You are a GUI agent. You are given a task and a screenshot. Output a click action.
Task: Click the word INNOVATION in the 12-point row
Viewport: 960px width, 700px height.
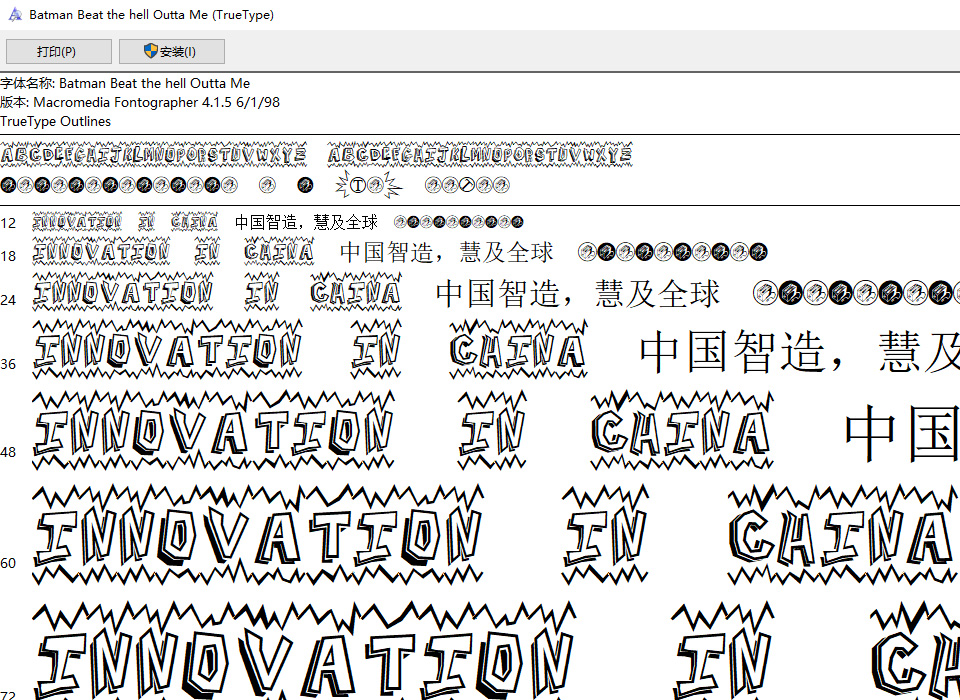77,222
